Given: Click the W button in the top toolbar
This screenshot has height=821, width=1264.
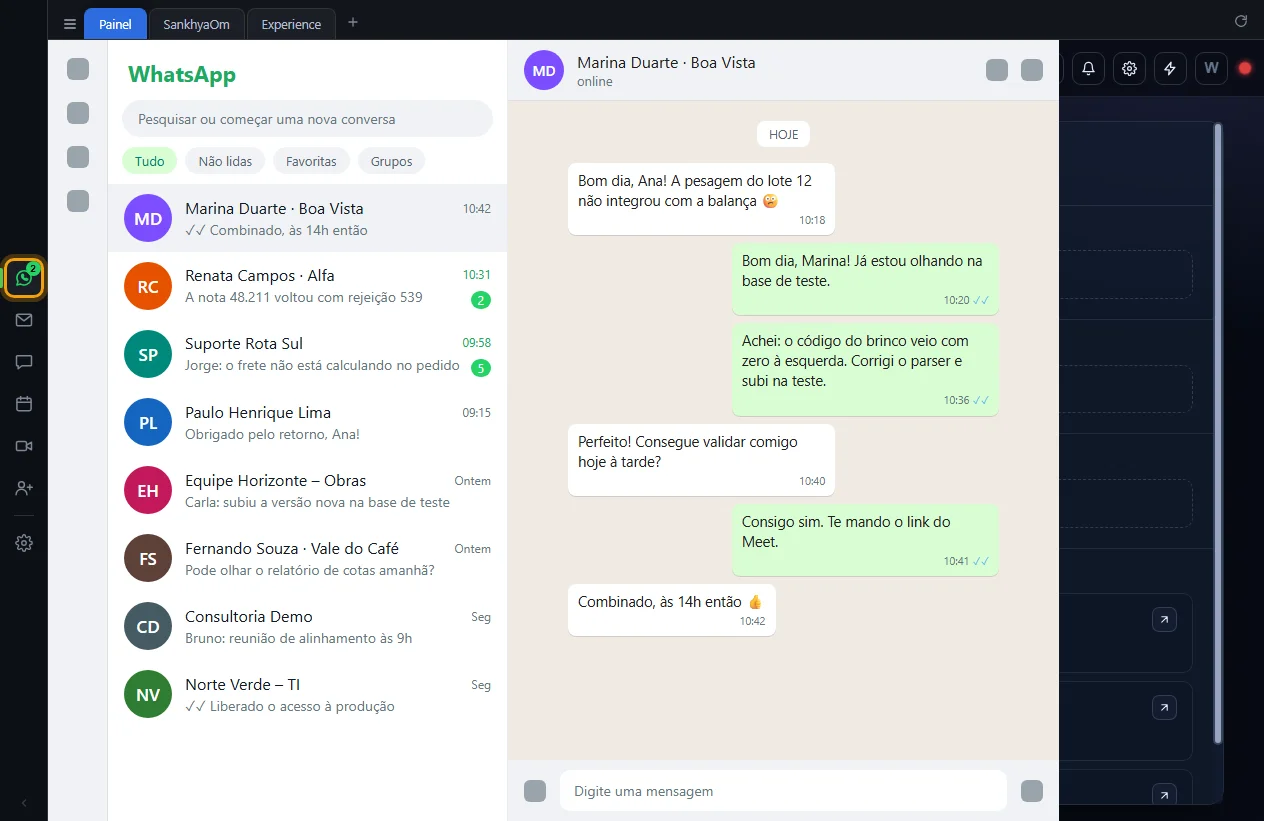Looking at the screenshot, I should pyautogui.click(x=1211, y=68).
